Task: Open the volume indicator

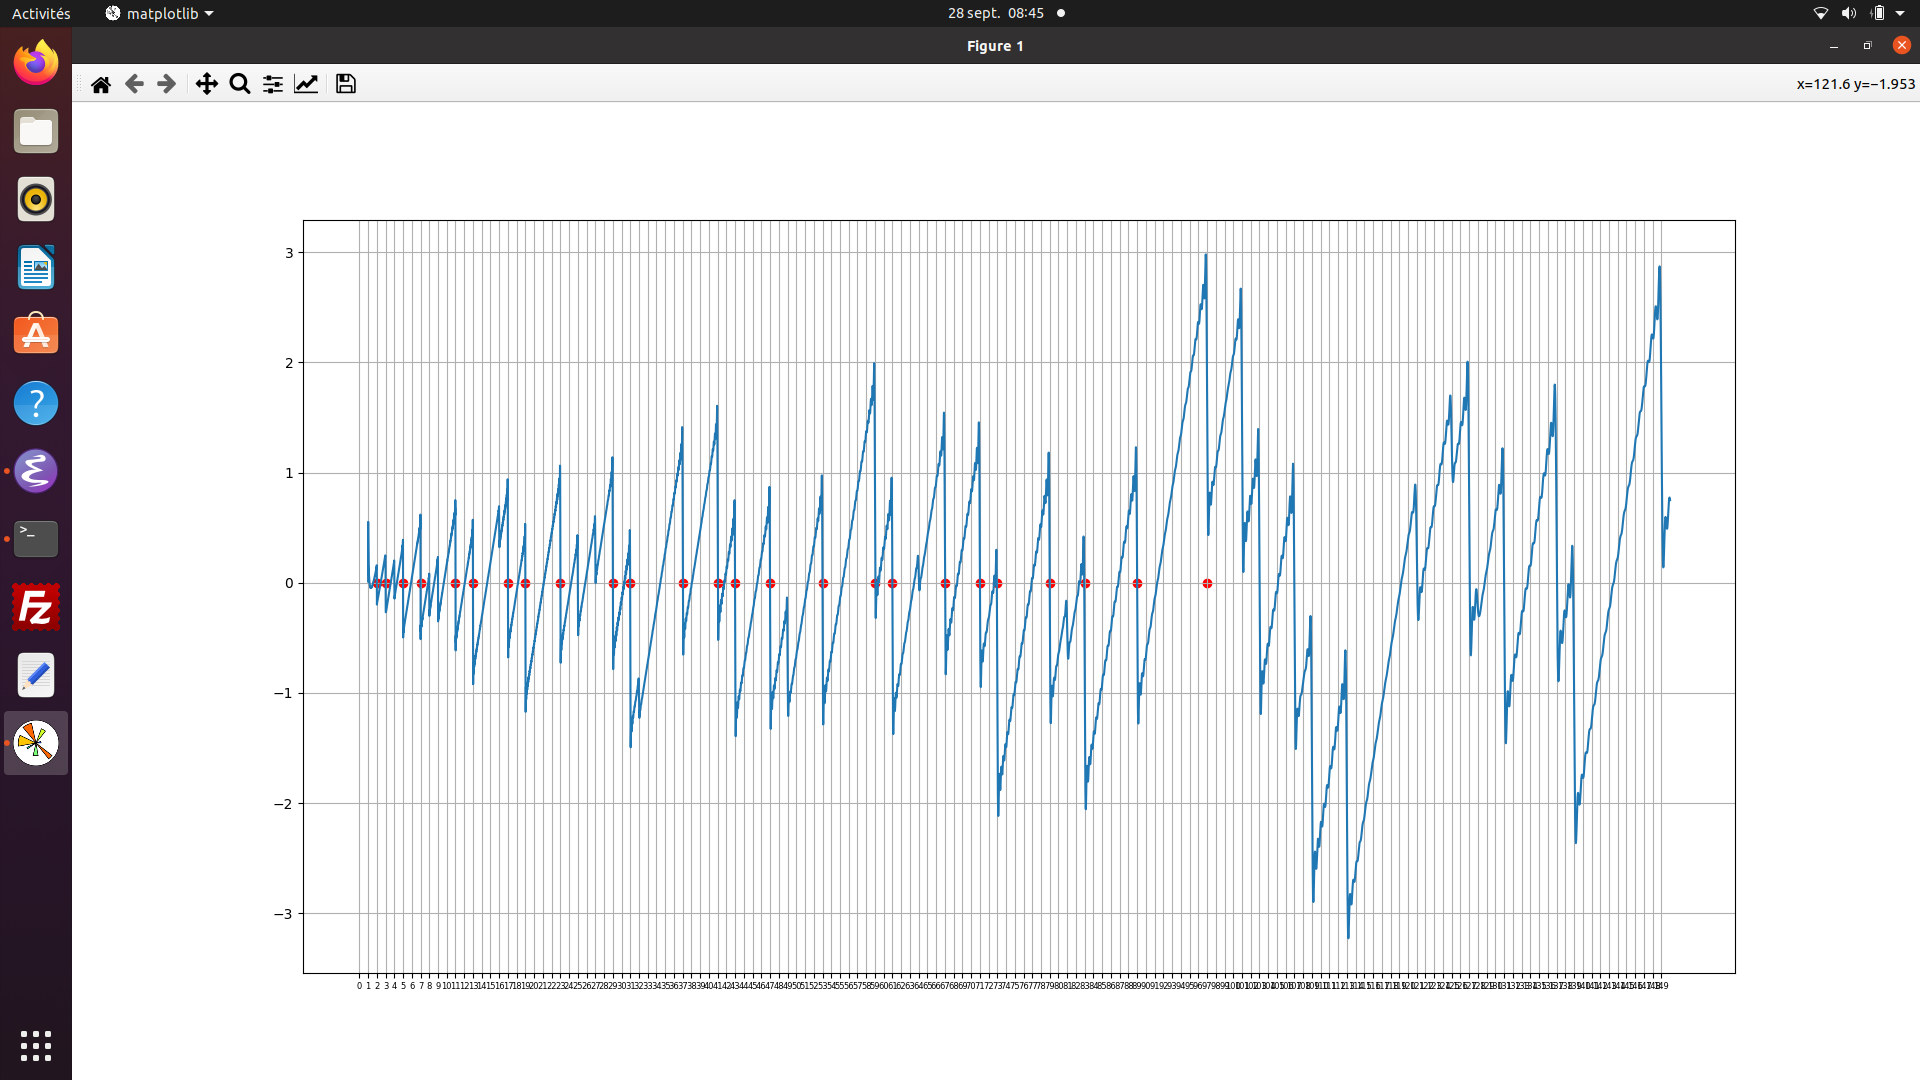Action: pyautogui.click(x=1848, y=13)
